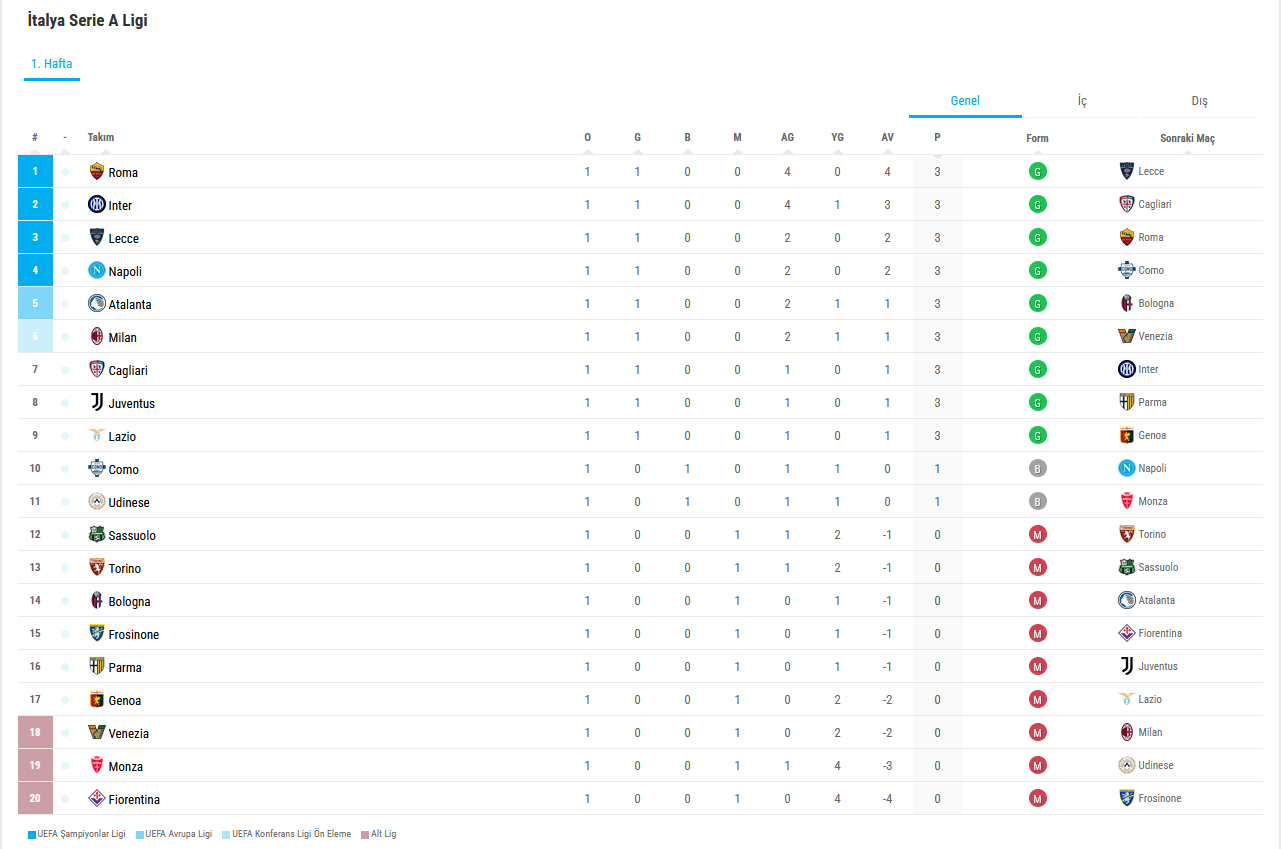The height and width of the screenshot is (849, 1281).
Task: Switch to the Dış away standings tab
Action: [x=1199, y=101]
